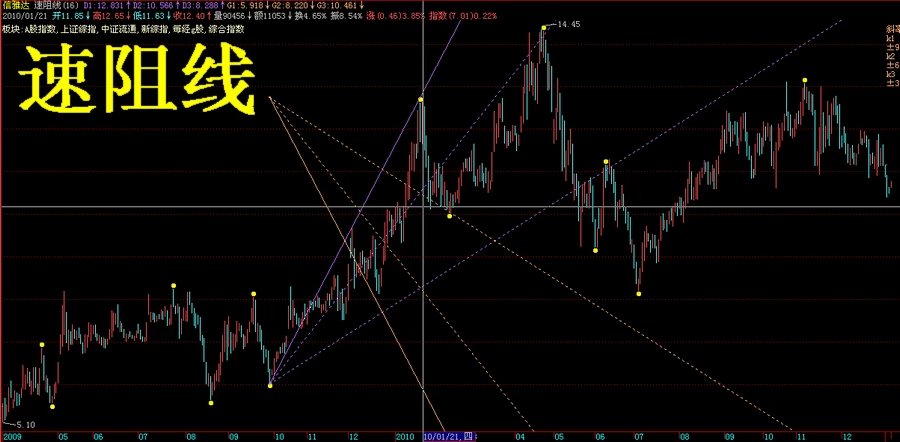Click the G2:8.220 value
The height and width of the screenshot is (442, 900).
290,5
